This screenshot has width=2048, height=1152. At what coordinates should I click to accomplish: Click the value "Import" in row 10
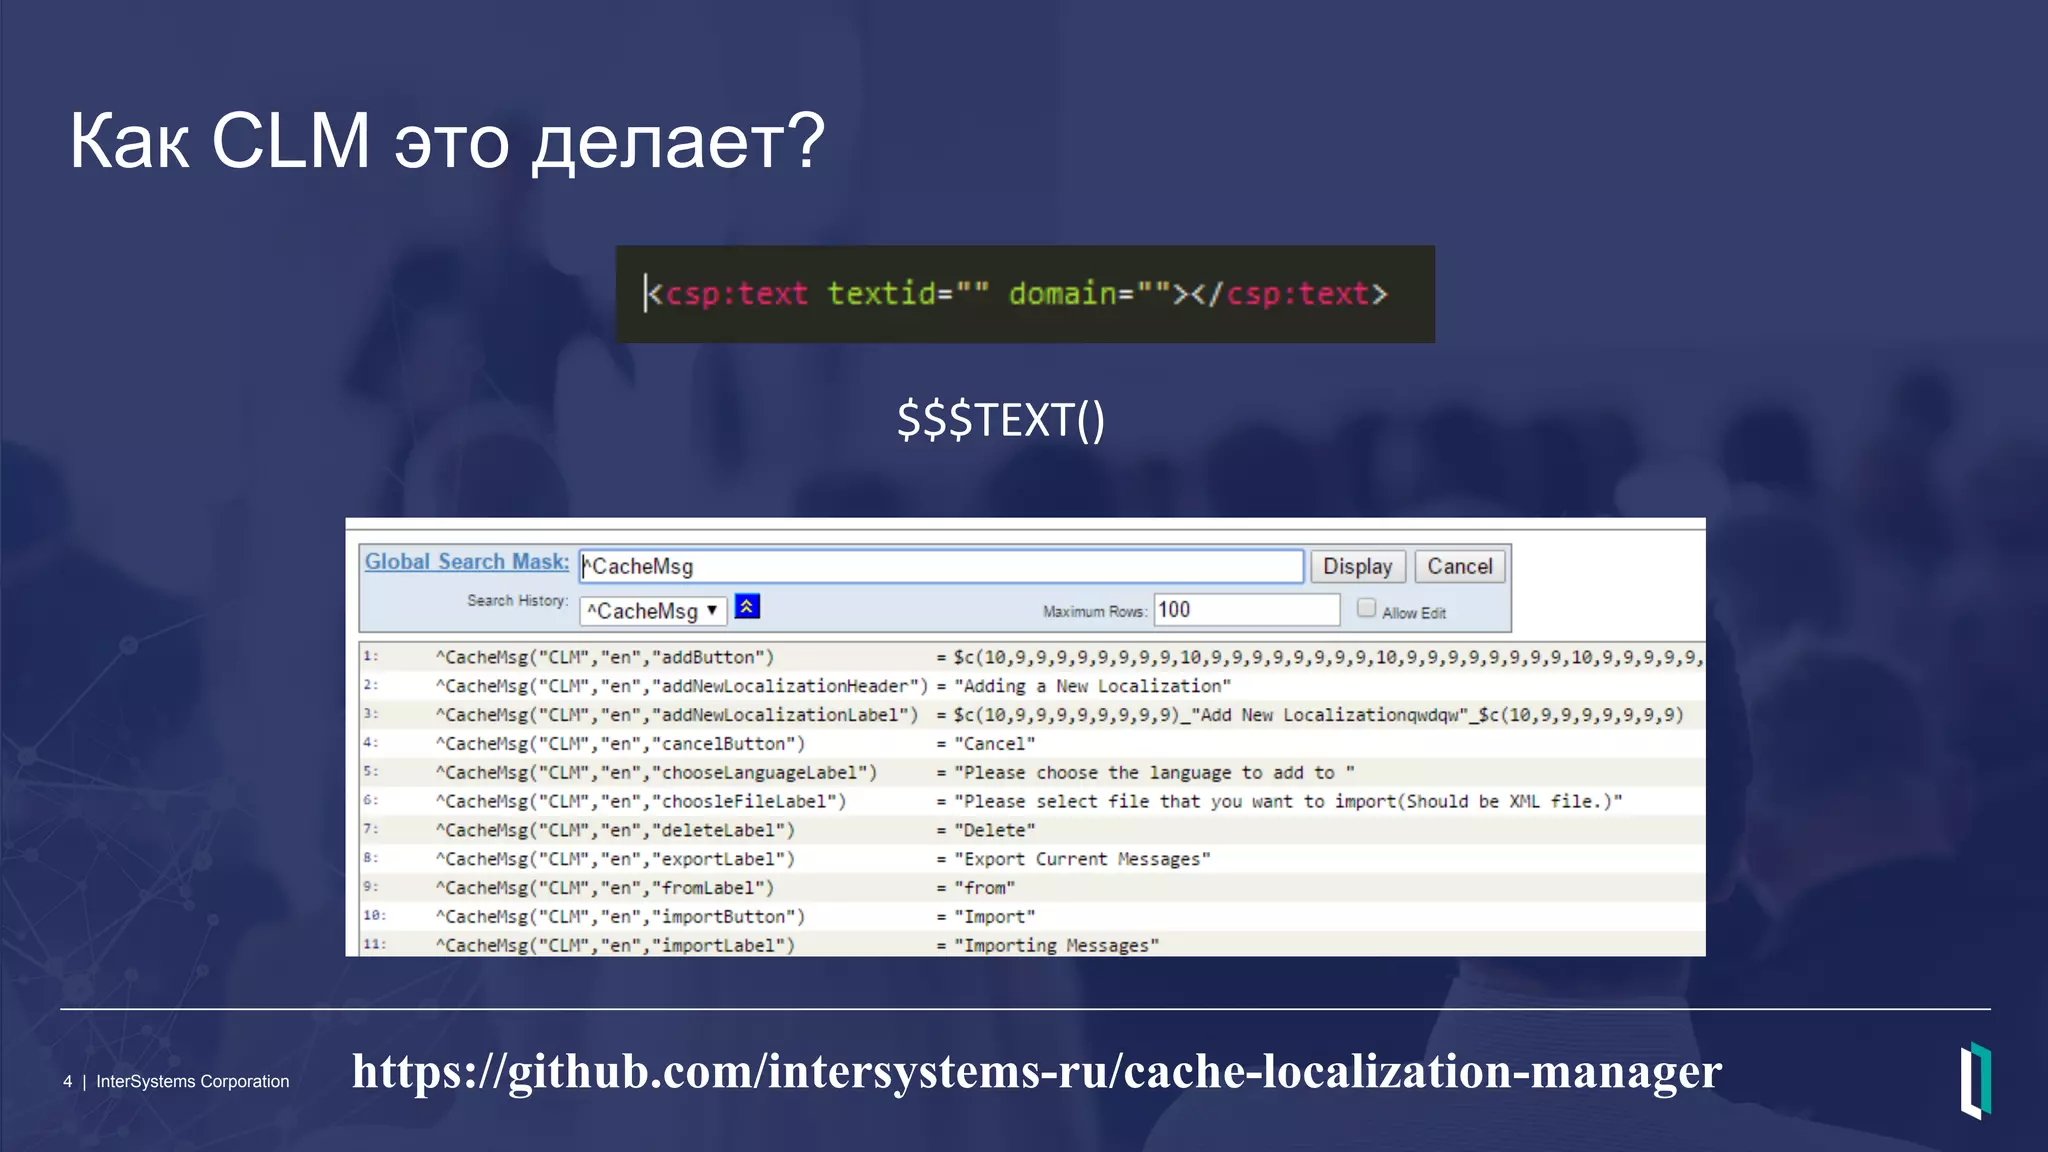(995, 917)
